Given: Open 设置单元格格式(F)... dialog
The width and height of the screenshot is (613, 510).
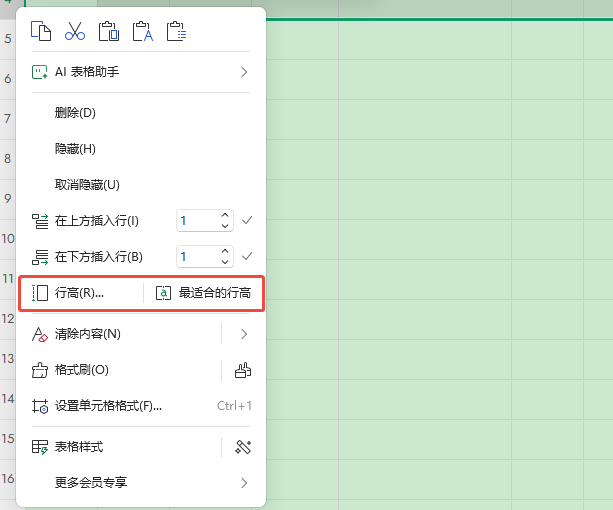Looking at the screenshot, I should (x=108, y=406).
